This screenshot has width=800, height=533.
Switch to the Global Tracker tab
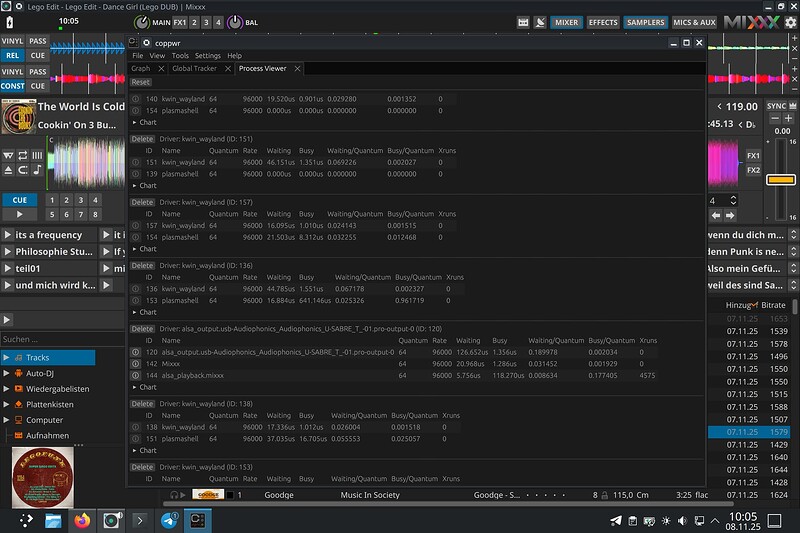tap(194, 69)
